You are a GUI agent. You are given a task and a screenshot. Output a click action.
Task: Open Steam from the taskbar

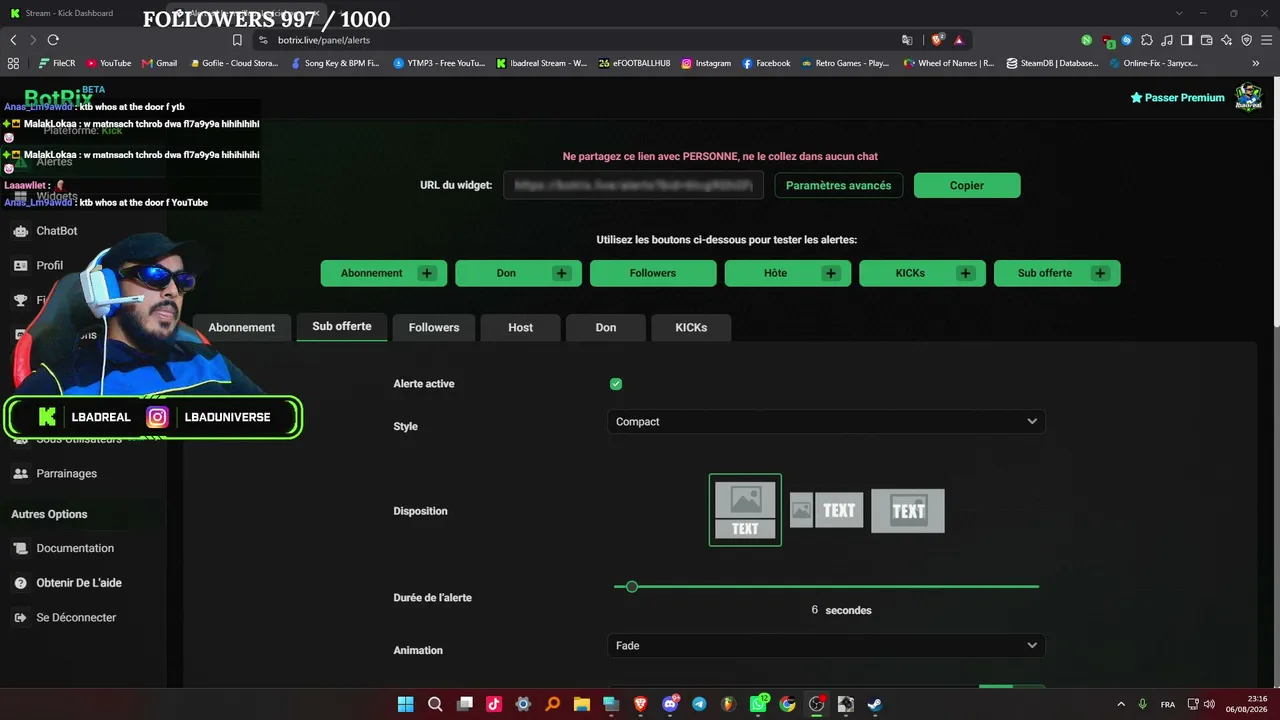(x=874, y=704)
